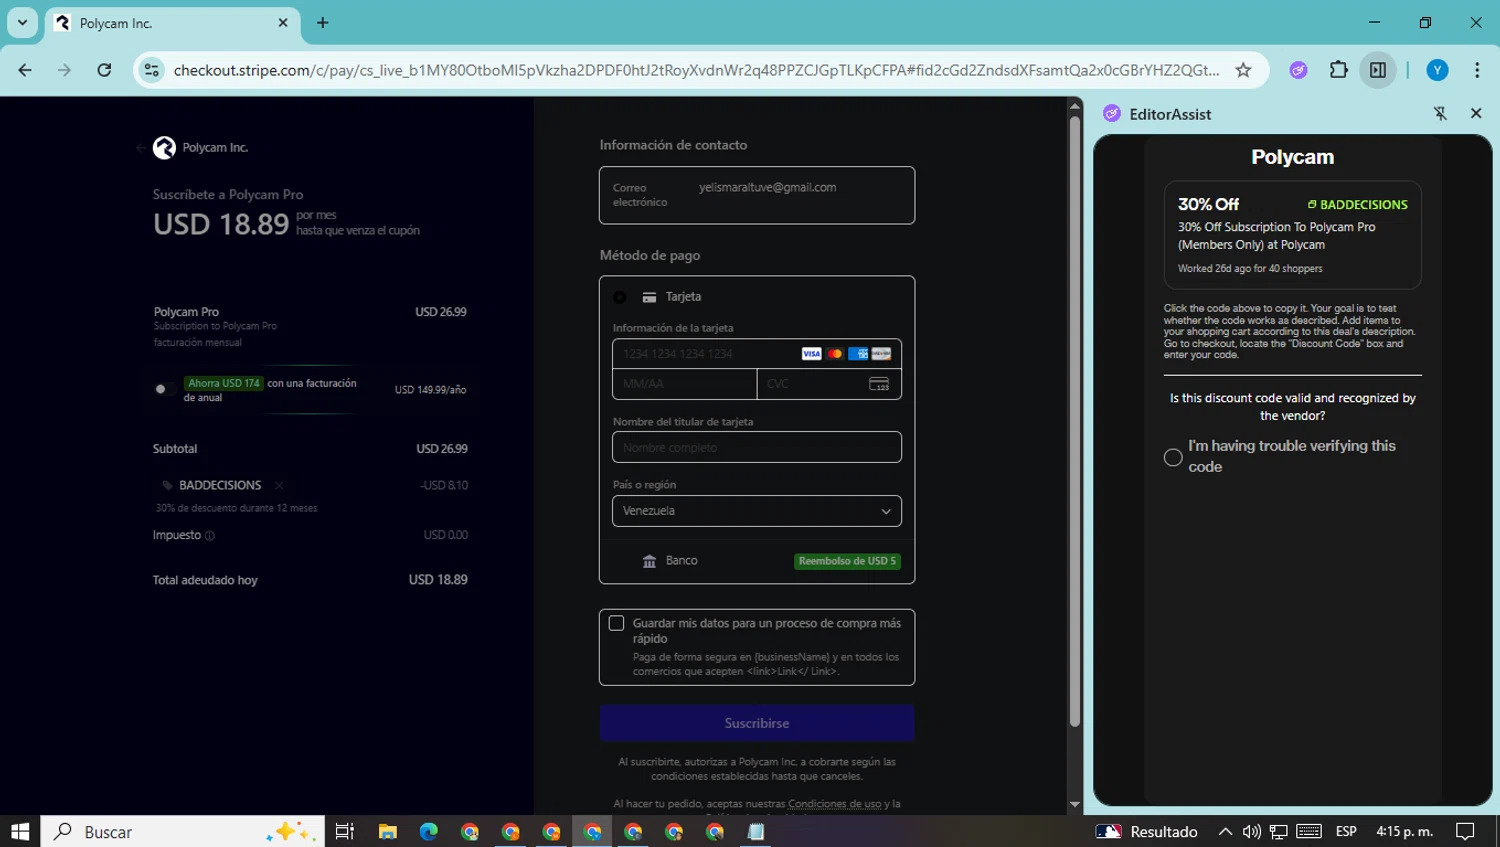Open the Windows notification center icon
The image size is (1500, 847).
pyautogui.click(x=1466, y=831)
